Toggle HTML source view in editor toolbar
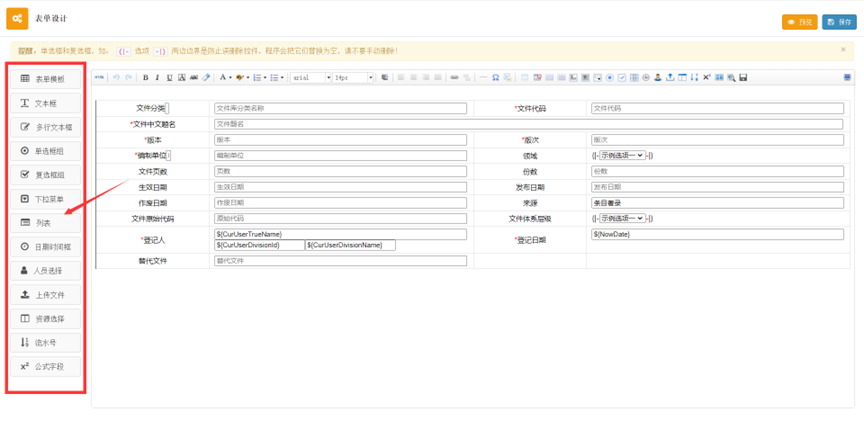This screenshot has width=864, height=421. click(99, 78)
